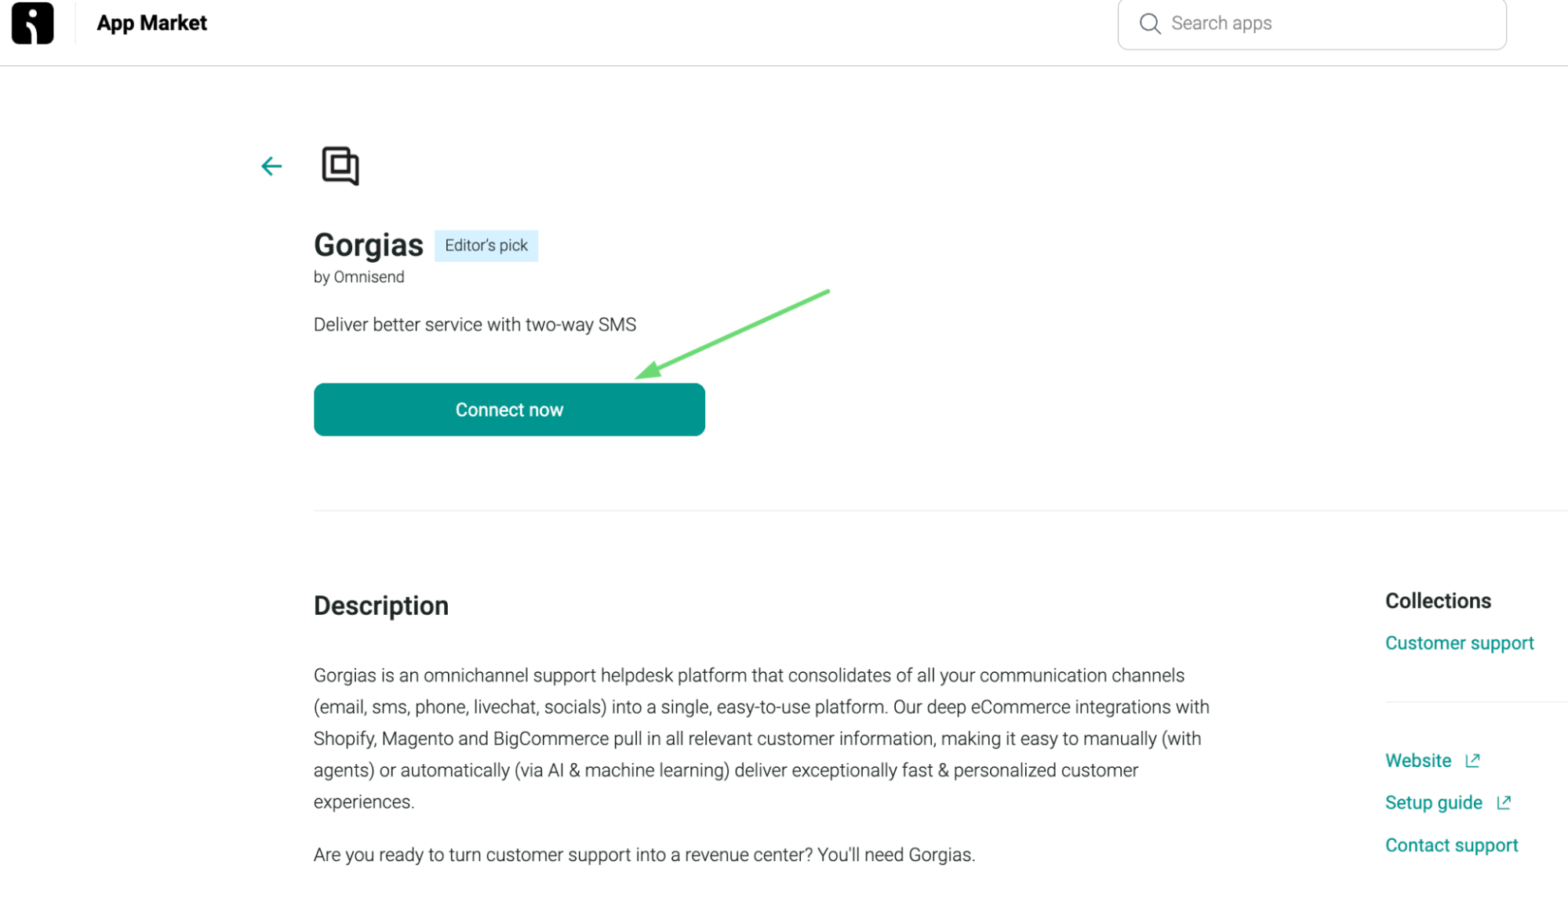The image size is (1568, 920).
Task: Click the Gorgias app name heading
Action: point(368,244)
